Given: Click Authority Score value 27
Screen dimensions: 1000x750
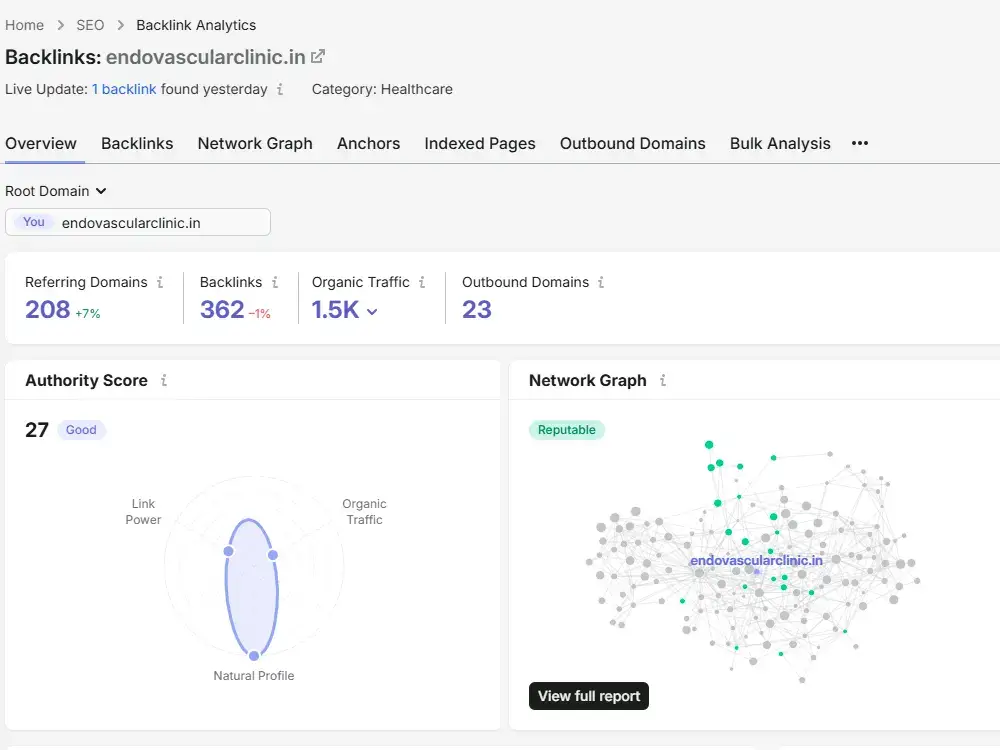Looking at the screenshot, I should pos(36,430).
